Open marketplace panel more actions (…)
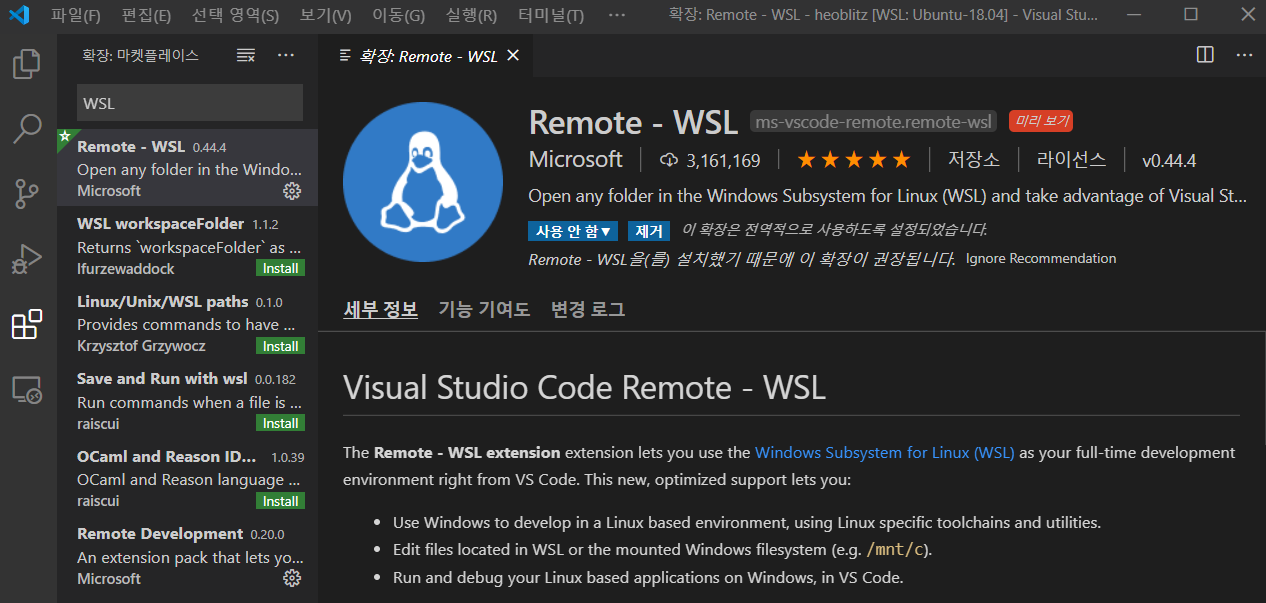 pos(286,56)
